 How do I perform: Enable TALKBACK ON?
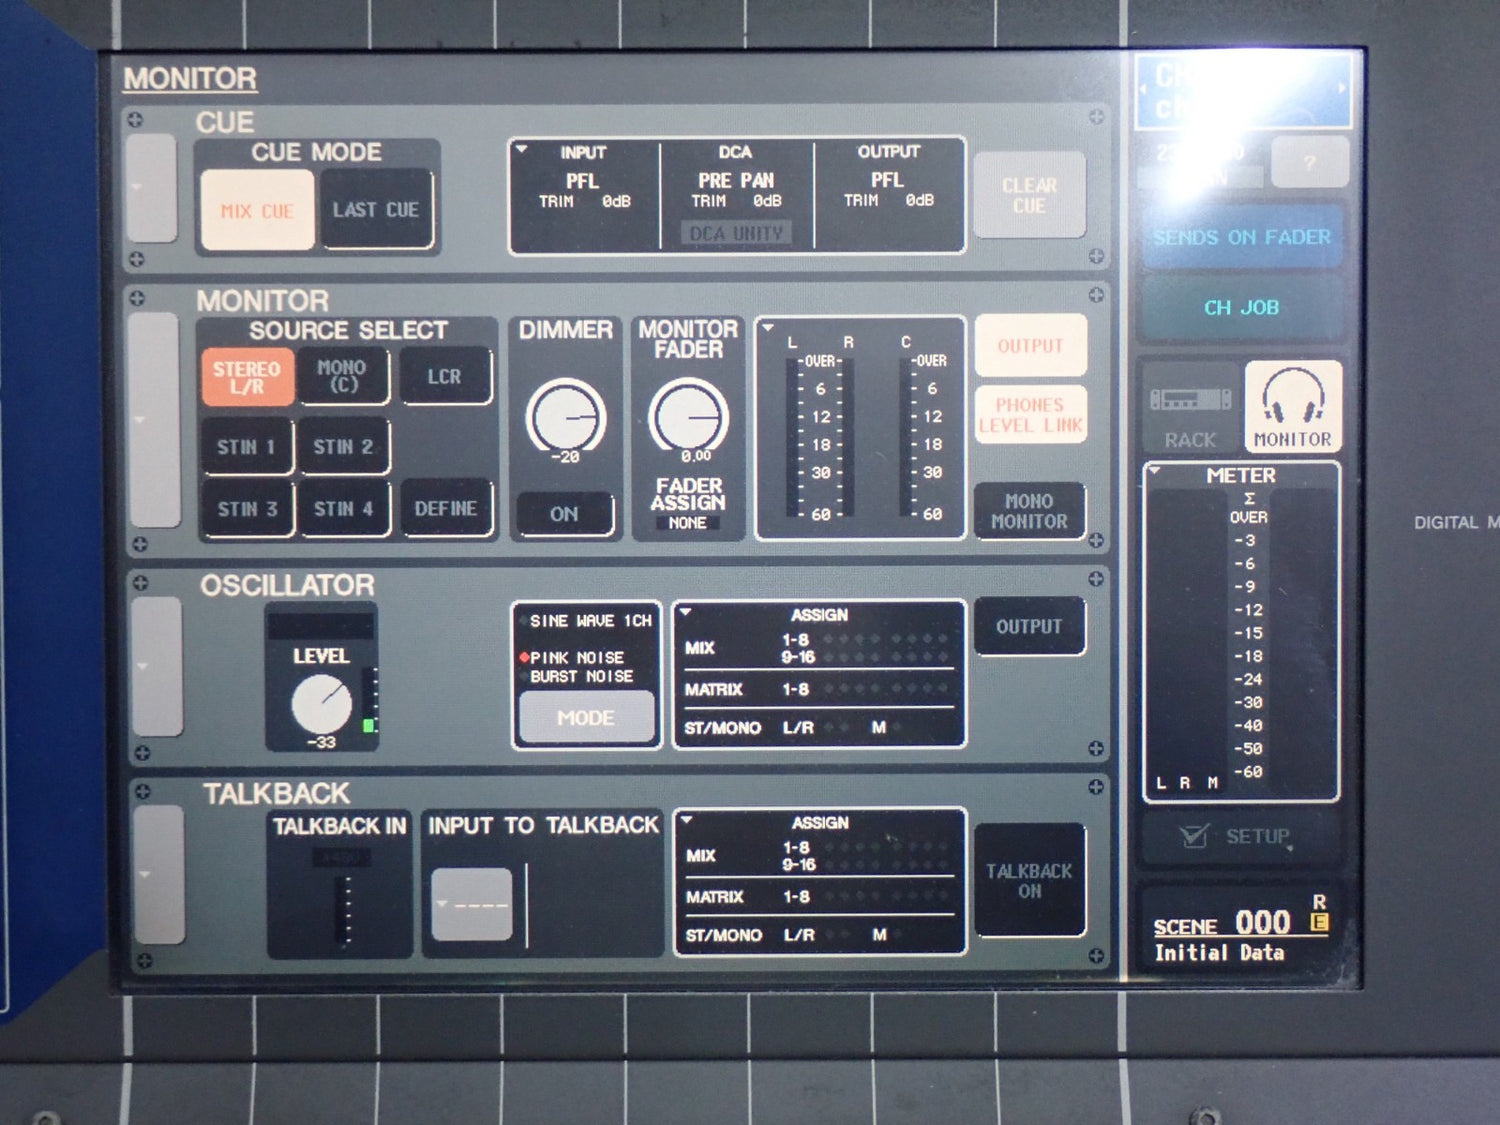pyautogui.click(x=1029, y=881)
